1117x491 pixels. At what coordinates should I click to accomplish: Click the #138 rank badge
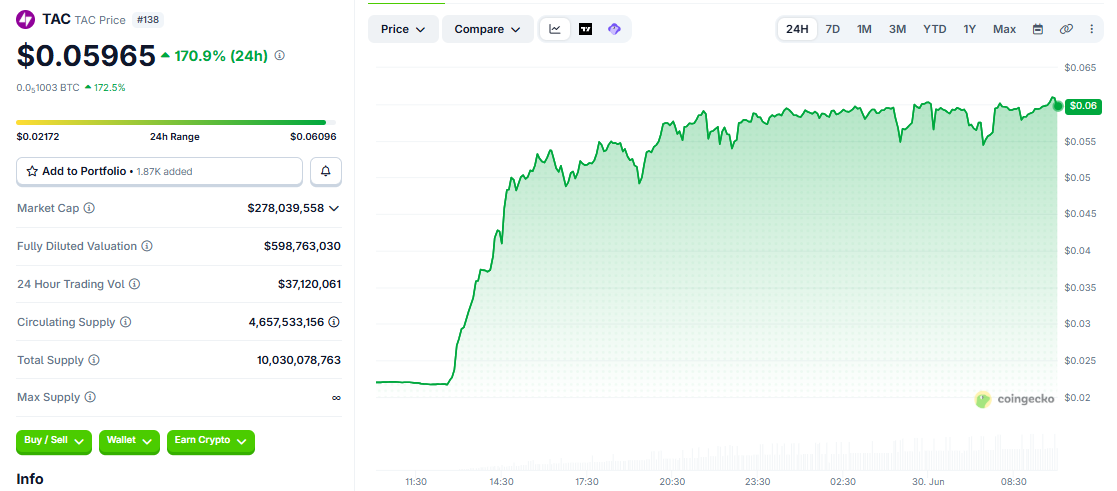tap(148, 20)
